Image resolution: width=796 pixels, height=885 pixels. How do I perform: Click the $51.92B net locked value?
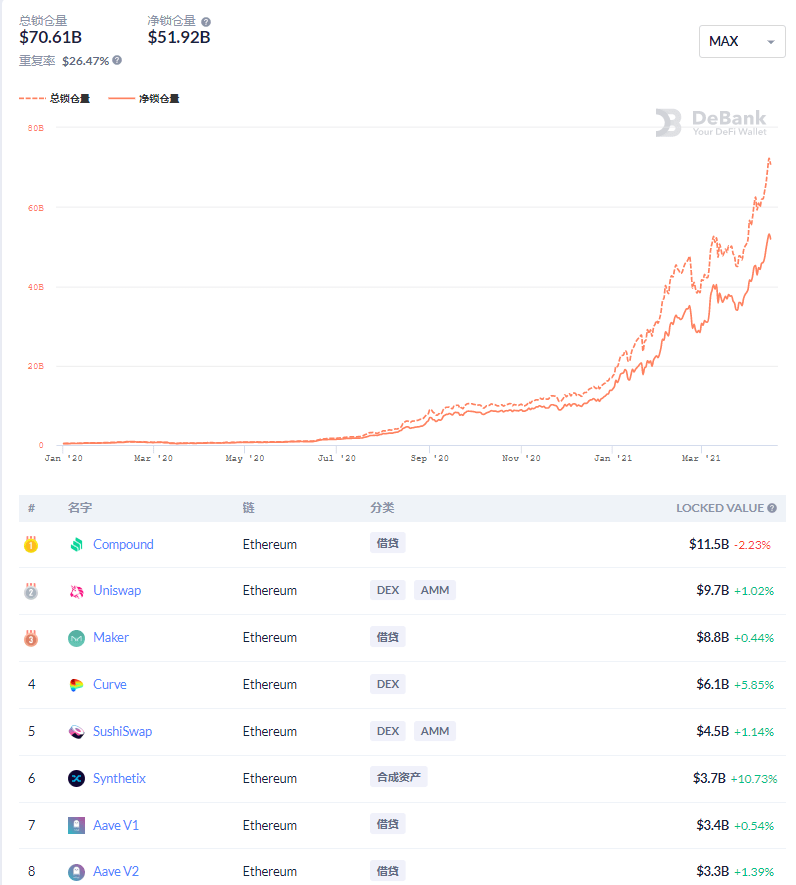[x=179, y=37]
